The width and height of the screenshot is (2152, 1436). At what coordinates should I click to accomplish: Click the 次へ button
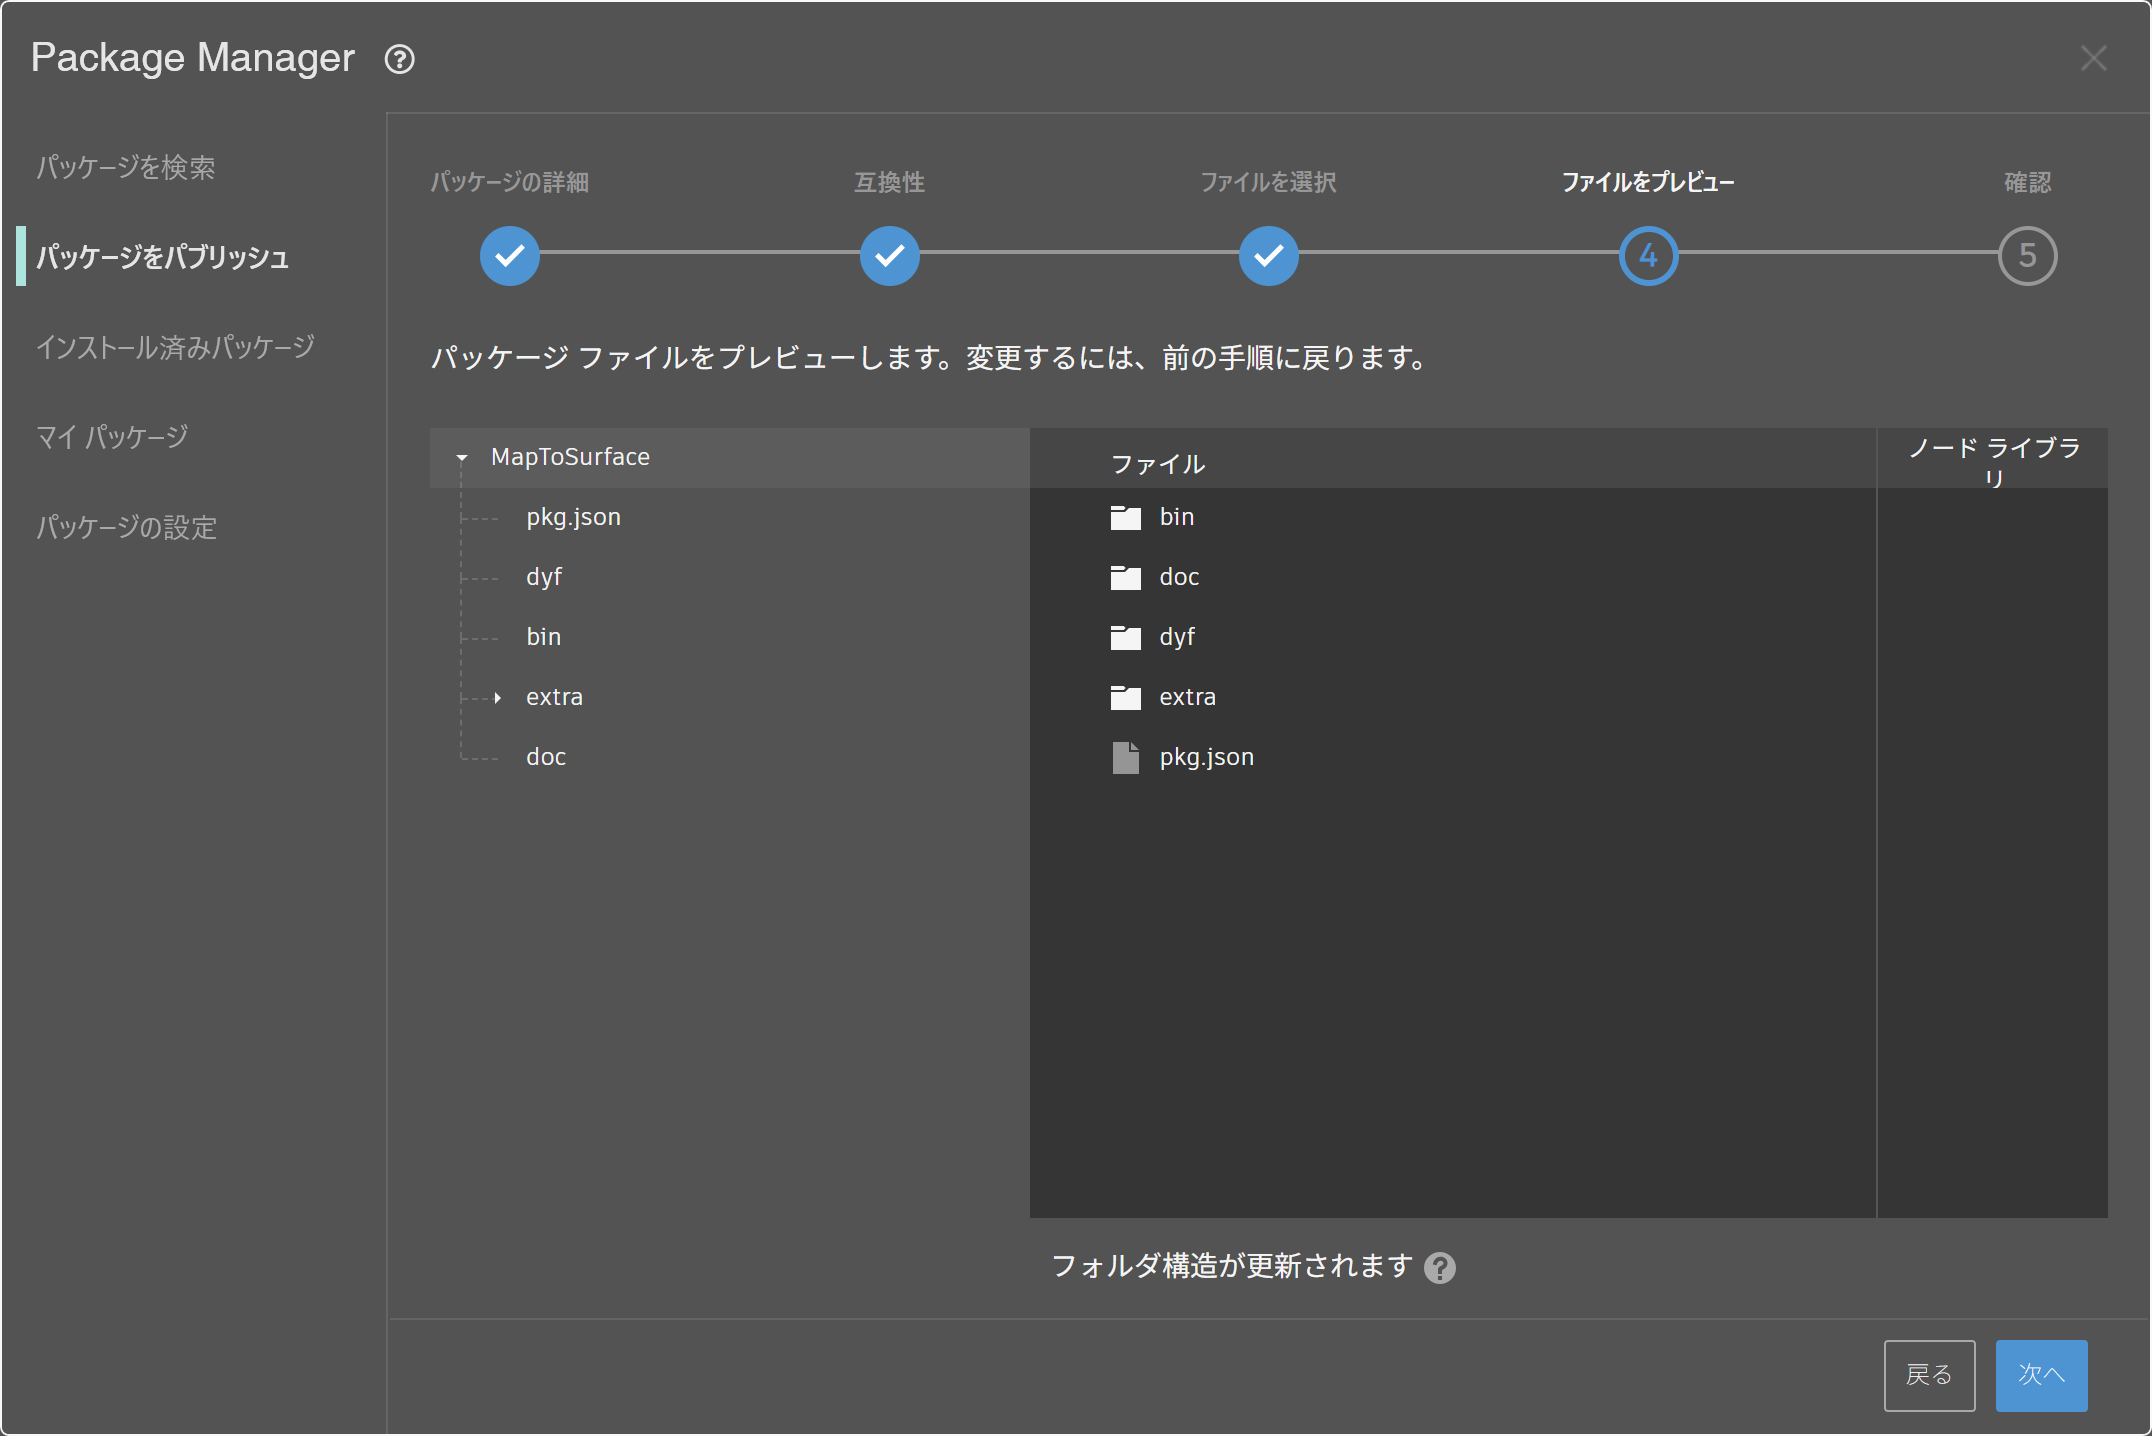pyautogui.click(x=2042, y=1375)
